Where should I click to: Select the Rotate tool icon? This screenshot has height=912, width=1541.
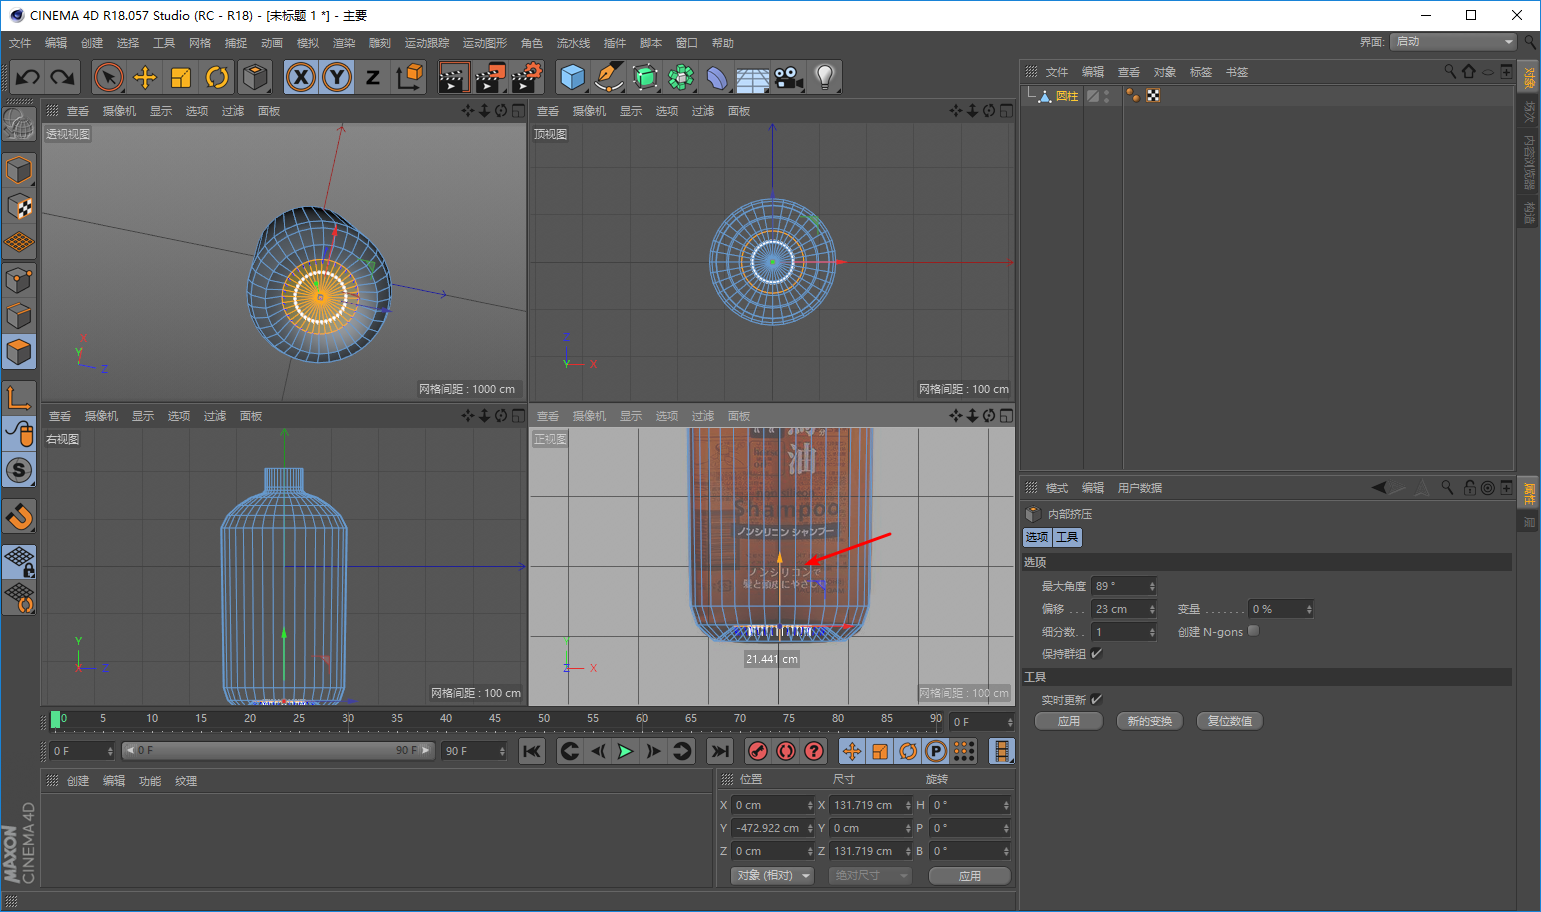coord(217,77)
